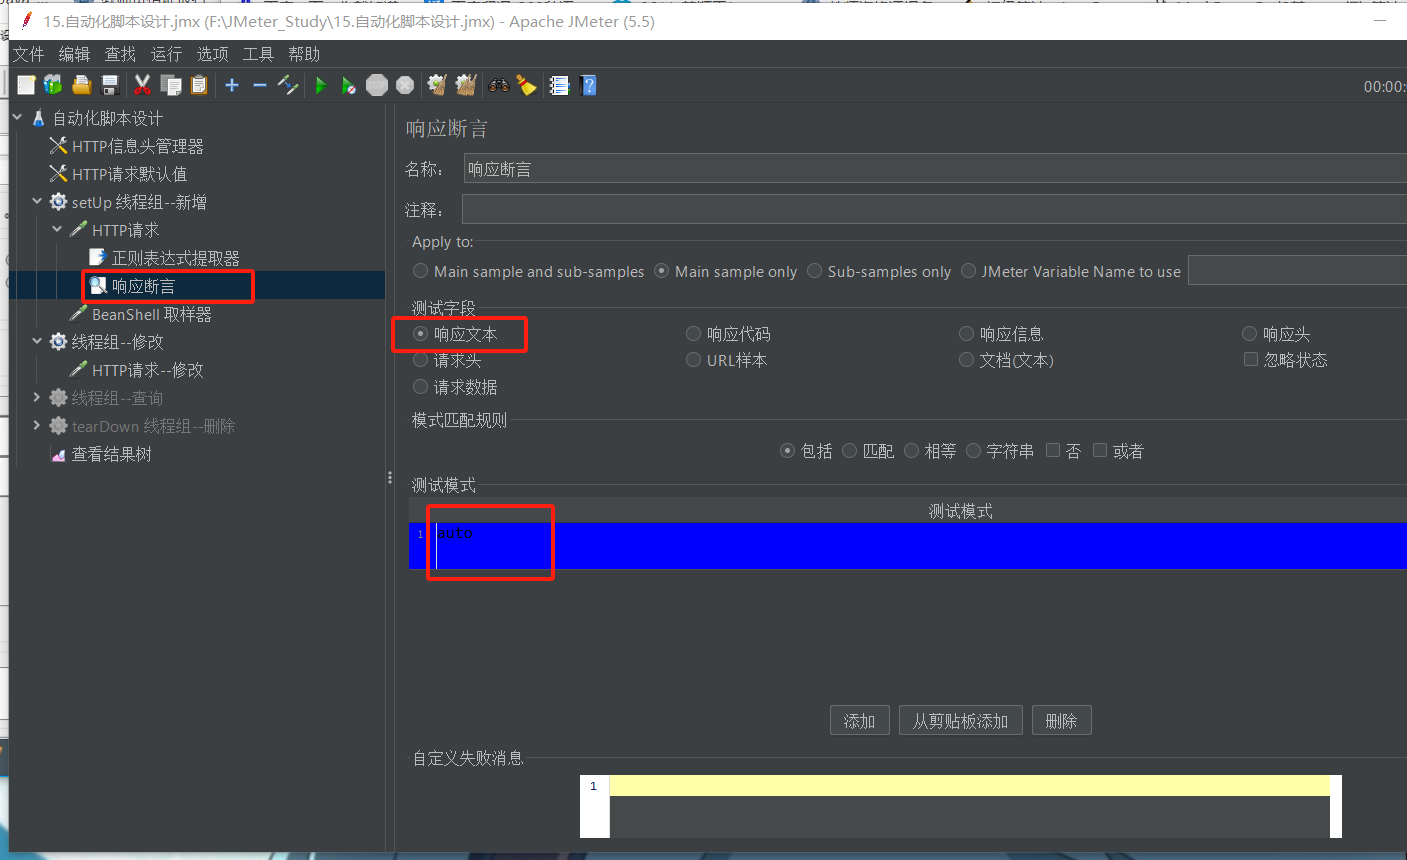Toggle 忽略状态 checkbox
This screenshot has width=1407, height=860.
[1251, 359]
